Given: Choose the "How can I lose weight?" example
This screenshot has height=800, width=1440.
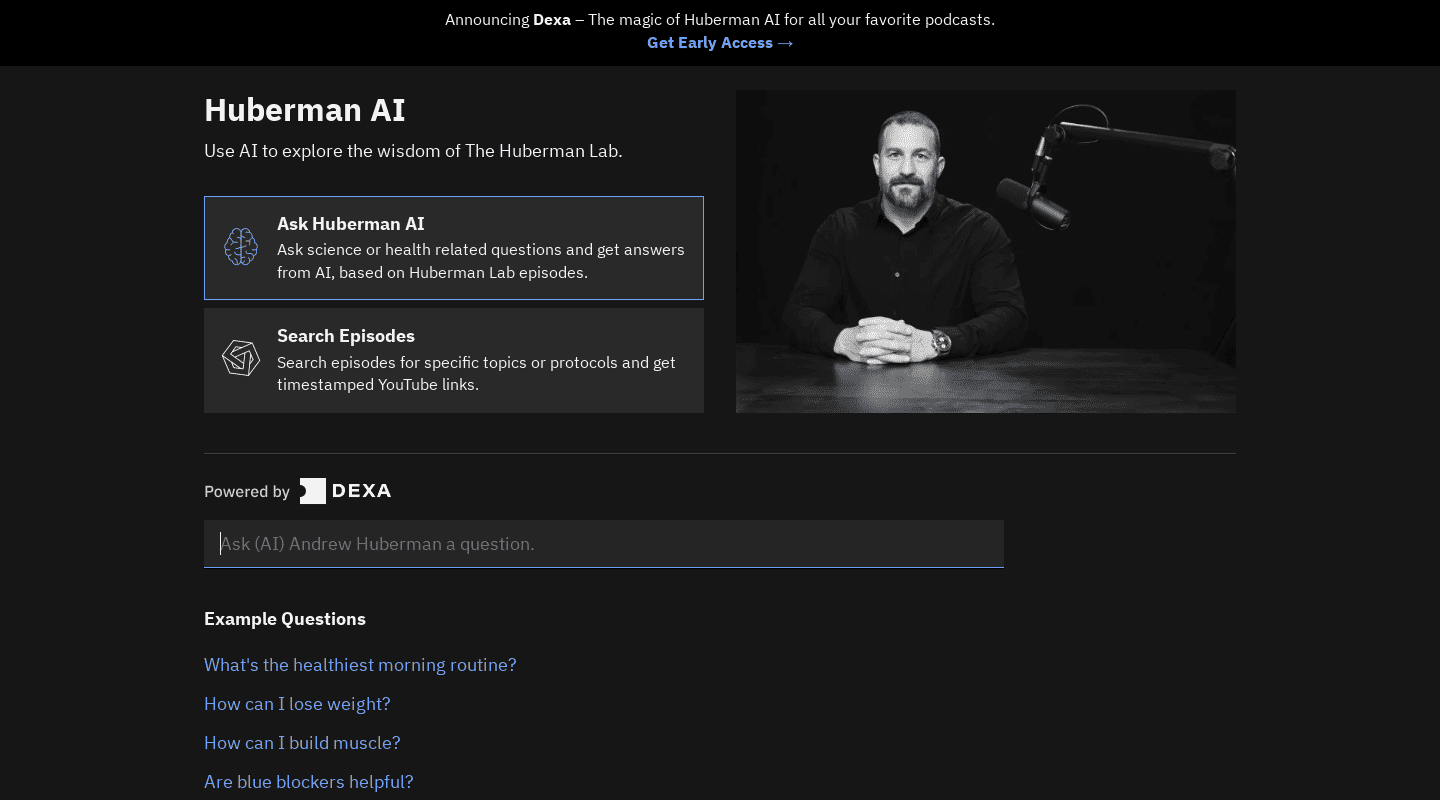Looking at the screenshot, I should point(297,704).
